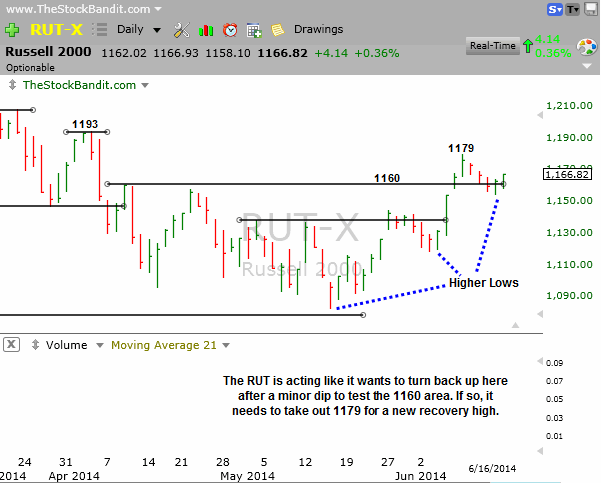This screenshot has width=601, height=483.
Task: Click the green plus add symbol icon
Action: tap(12, 30)
